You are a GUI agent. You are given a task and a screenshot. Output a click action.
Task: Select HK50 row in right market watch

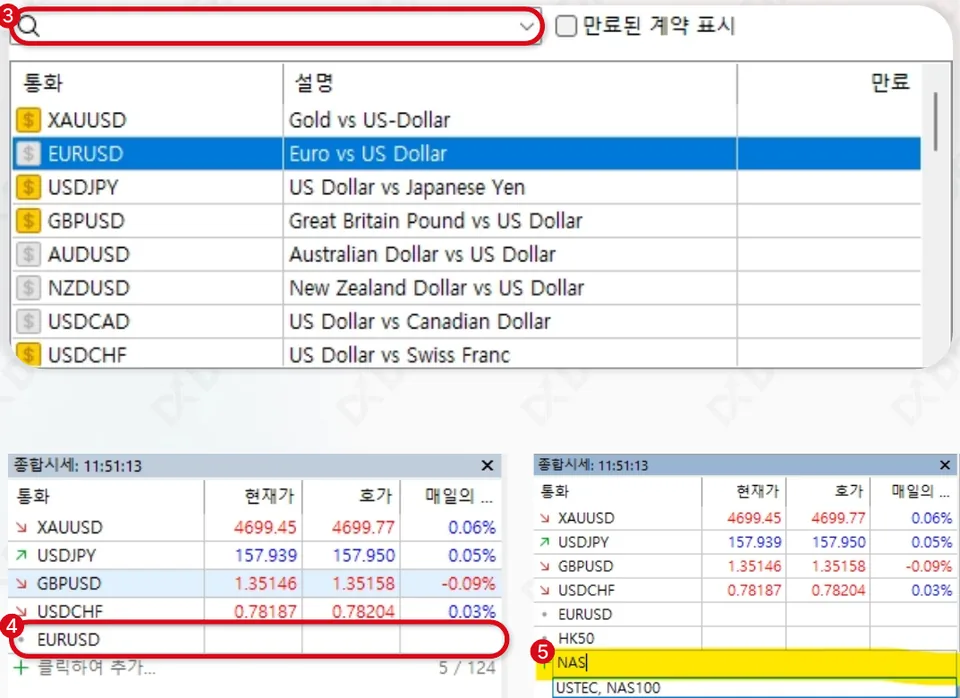[744, 639]
